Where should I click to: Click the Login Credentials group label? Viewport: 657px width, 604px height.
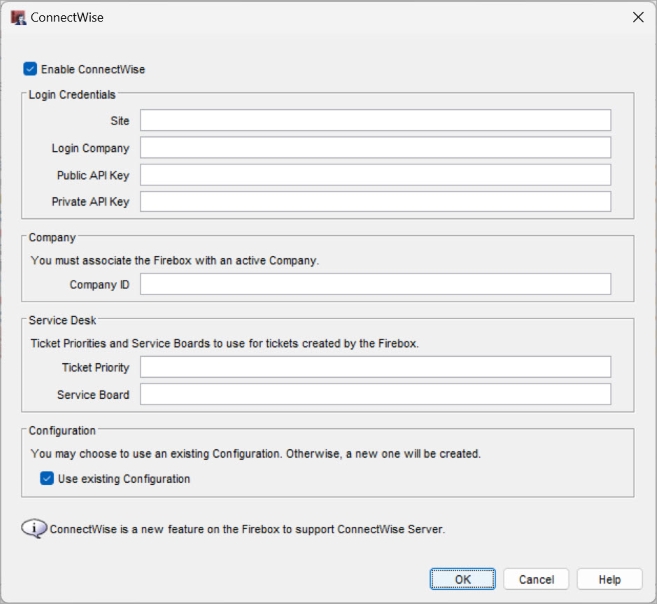pyautogui.click(x=72, y=95)
